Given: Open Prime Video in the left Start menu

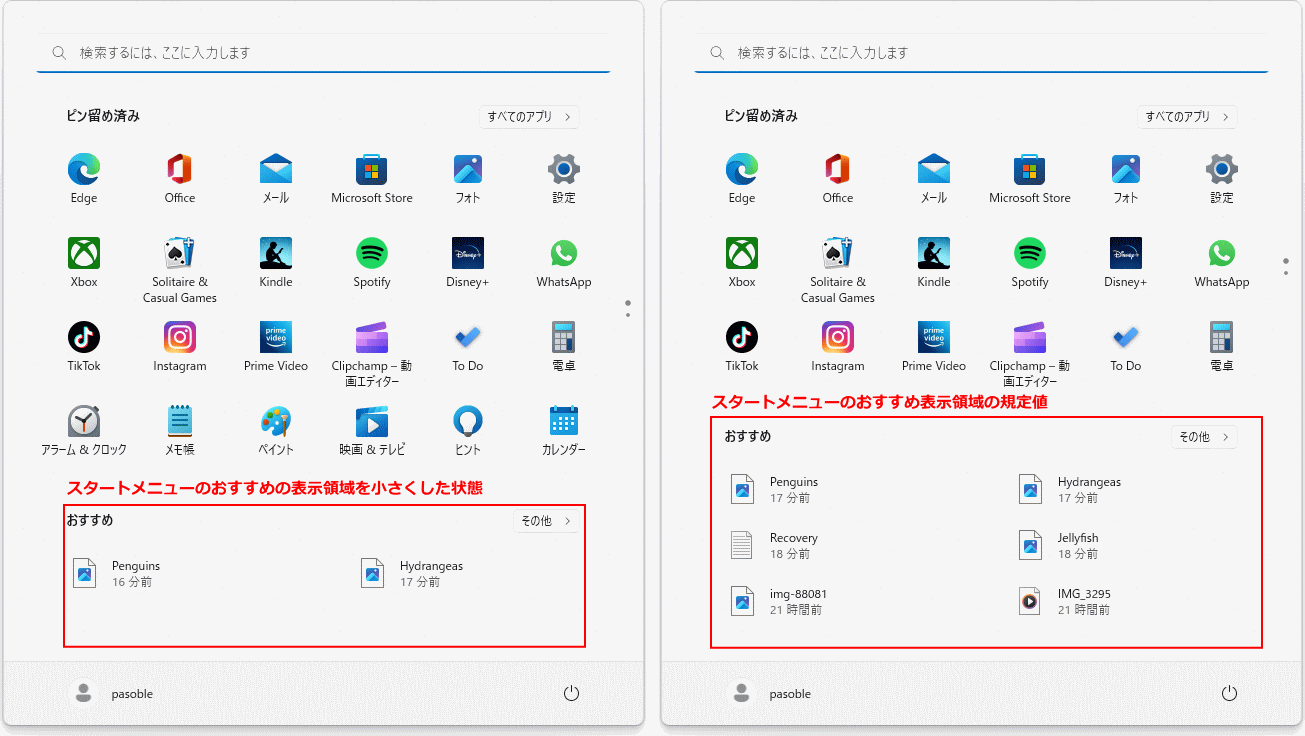Looking at the screenshot, I should tap(276, 347).
